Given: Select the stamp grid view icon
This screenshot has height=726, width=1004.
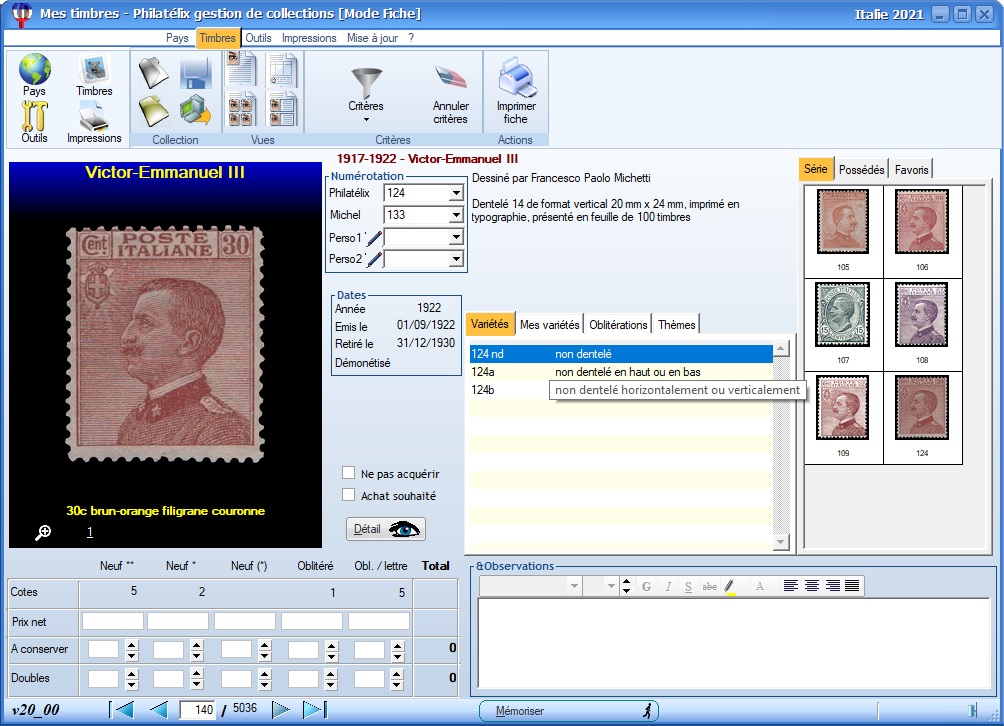Looking at the screenshot, I should [x=241, y=109].
